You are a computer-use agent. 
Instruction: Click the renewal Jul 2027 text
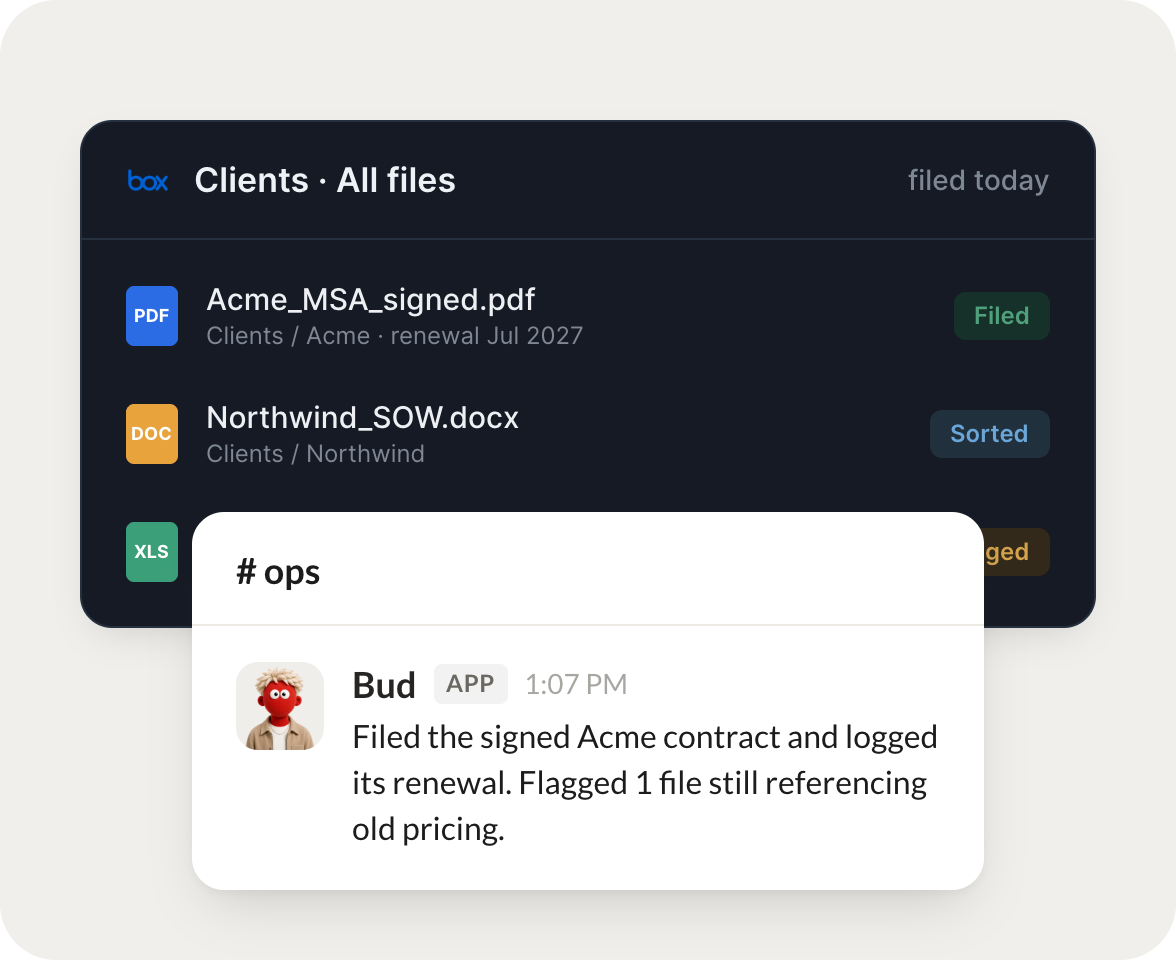pyautogui.click(x=487, y=336)
